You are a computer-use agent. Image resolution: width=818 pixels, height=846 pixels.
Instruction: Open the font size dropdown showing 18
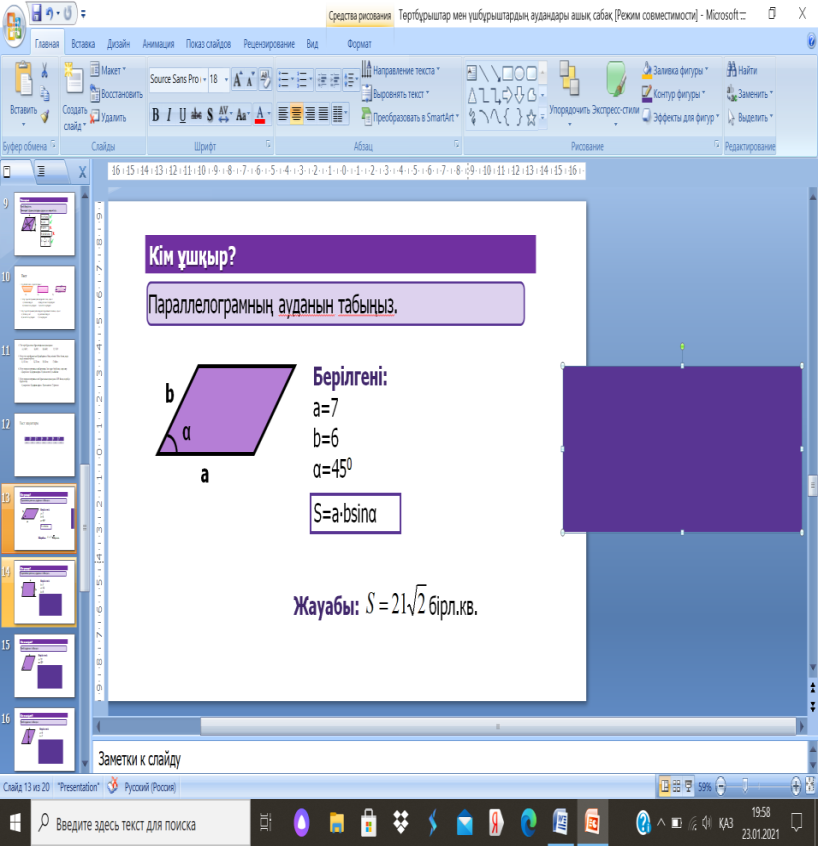point(226,80)
